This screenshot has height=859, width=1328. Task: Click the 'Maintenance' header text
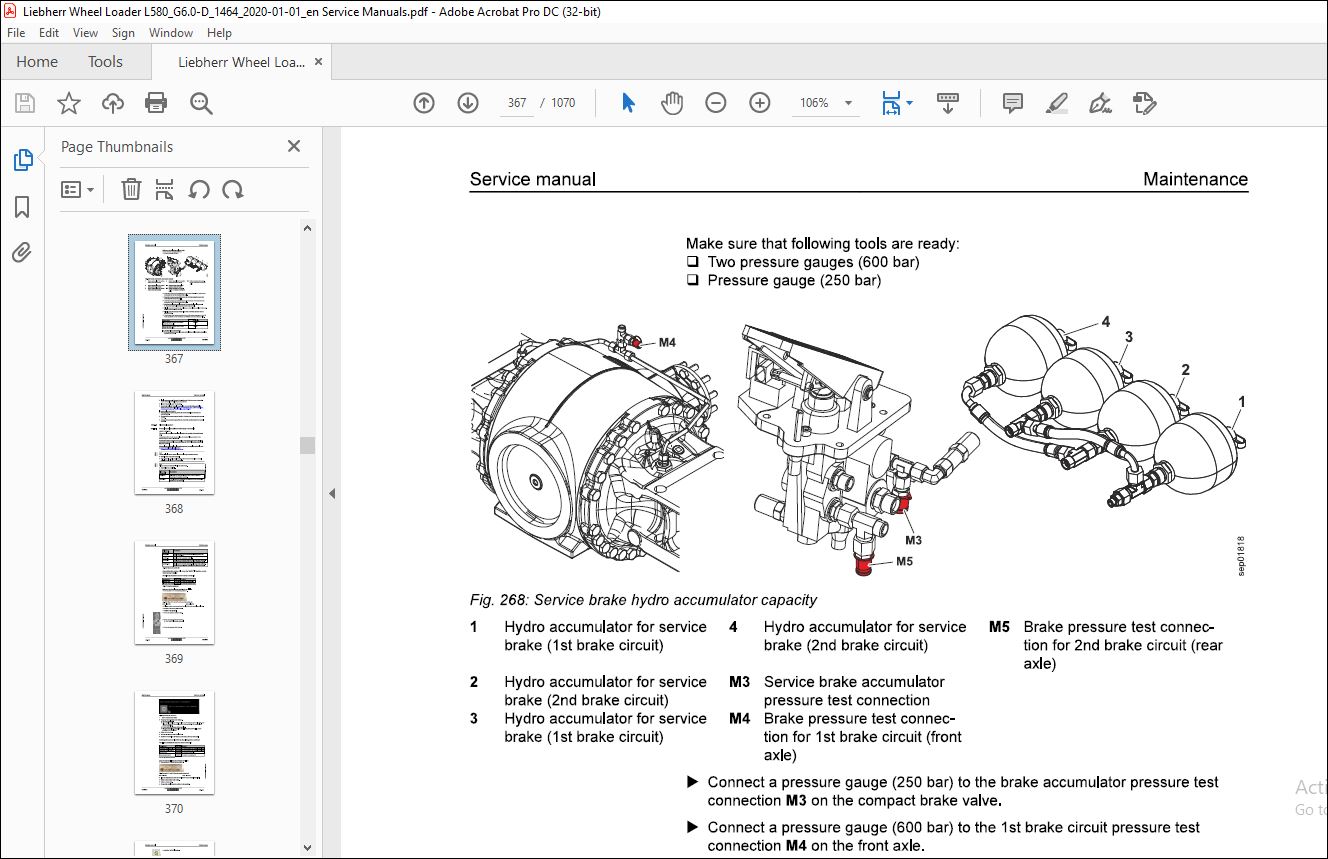point(1196,180)
